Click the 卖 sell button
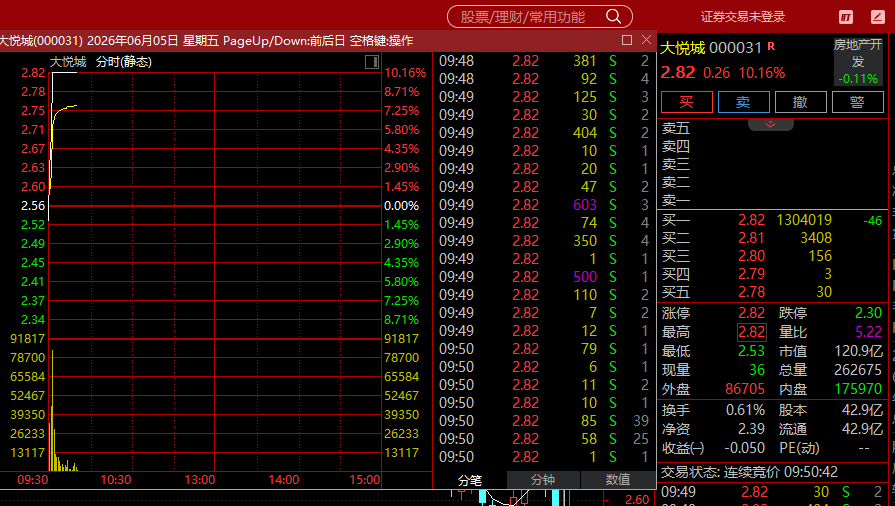 (x=743, y=102)
